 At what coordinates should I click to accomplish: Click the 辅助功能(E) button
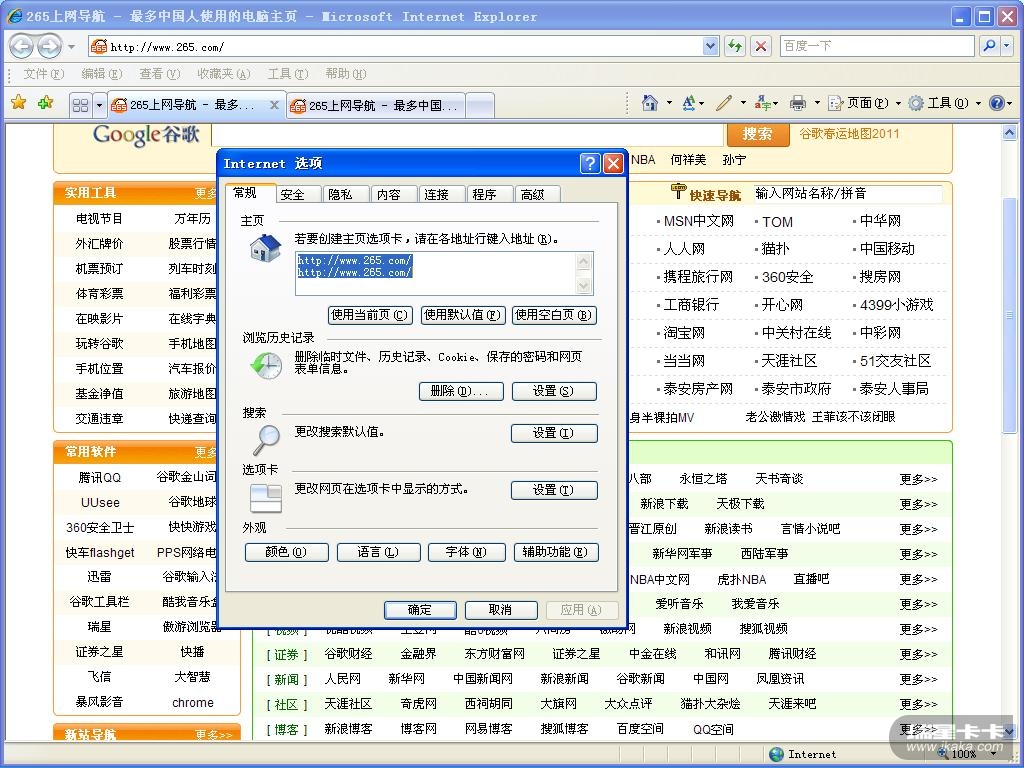(556, 552)
